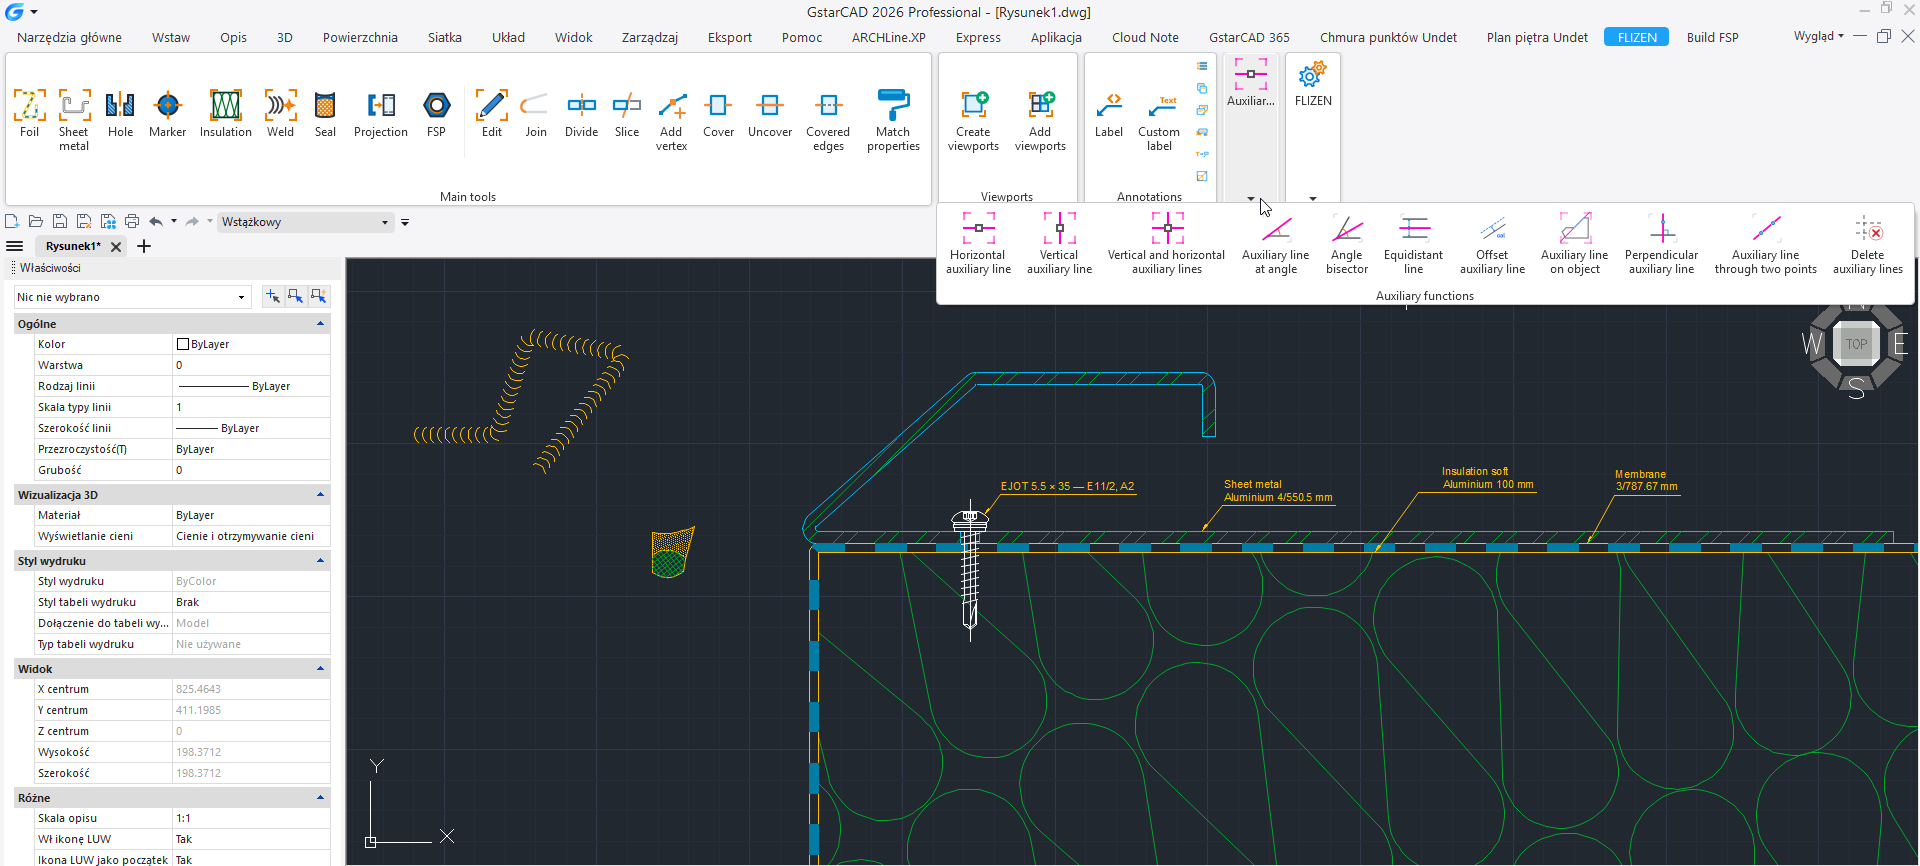Collapse the Wizualizacja 3D section
This screenshot has height=866, width=1920.
pos(320,495)
